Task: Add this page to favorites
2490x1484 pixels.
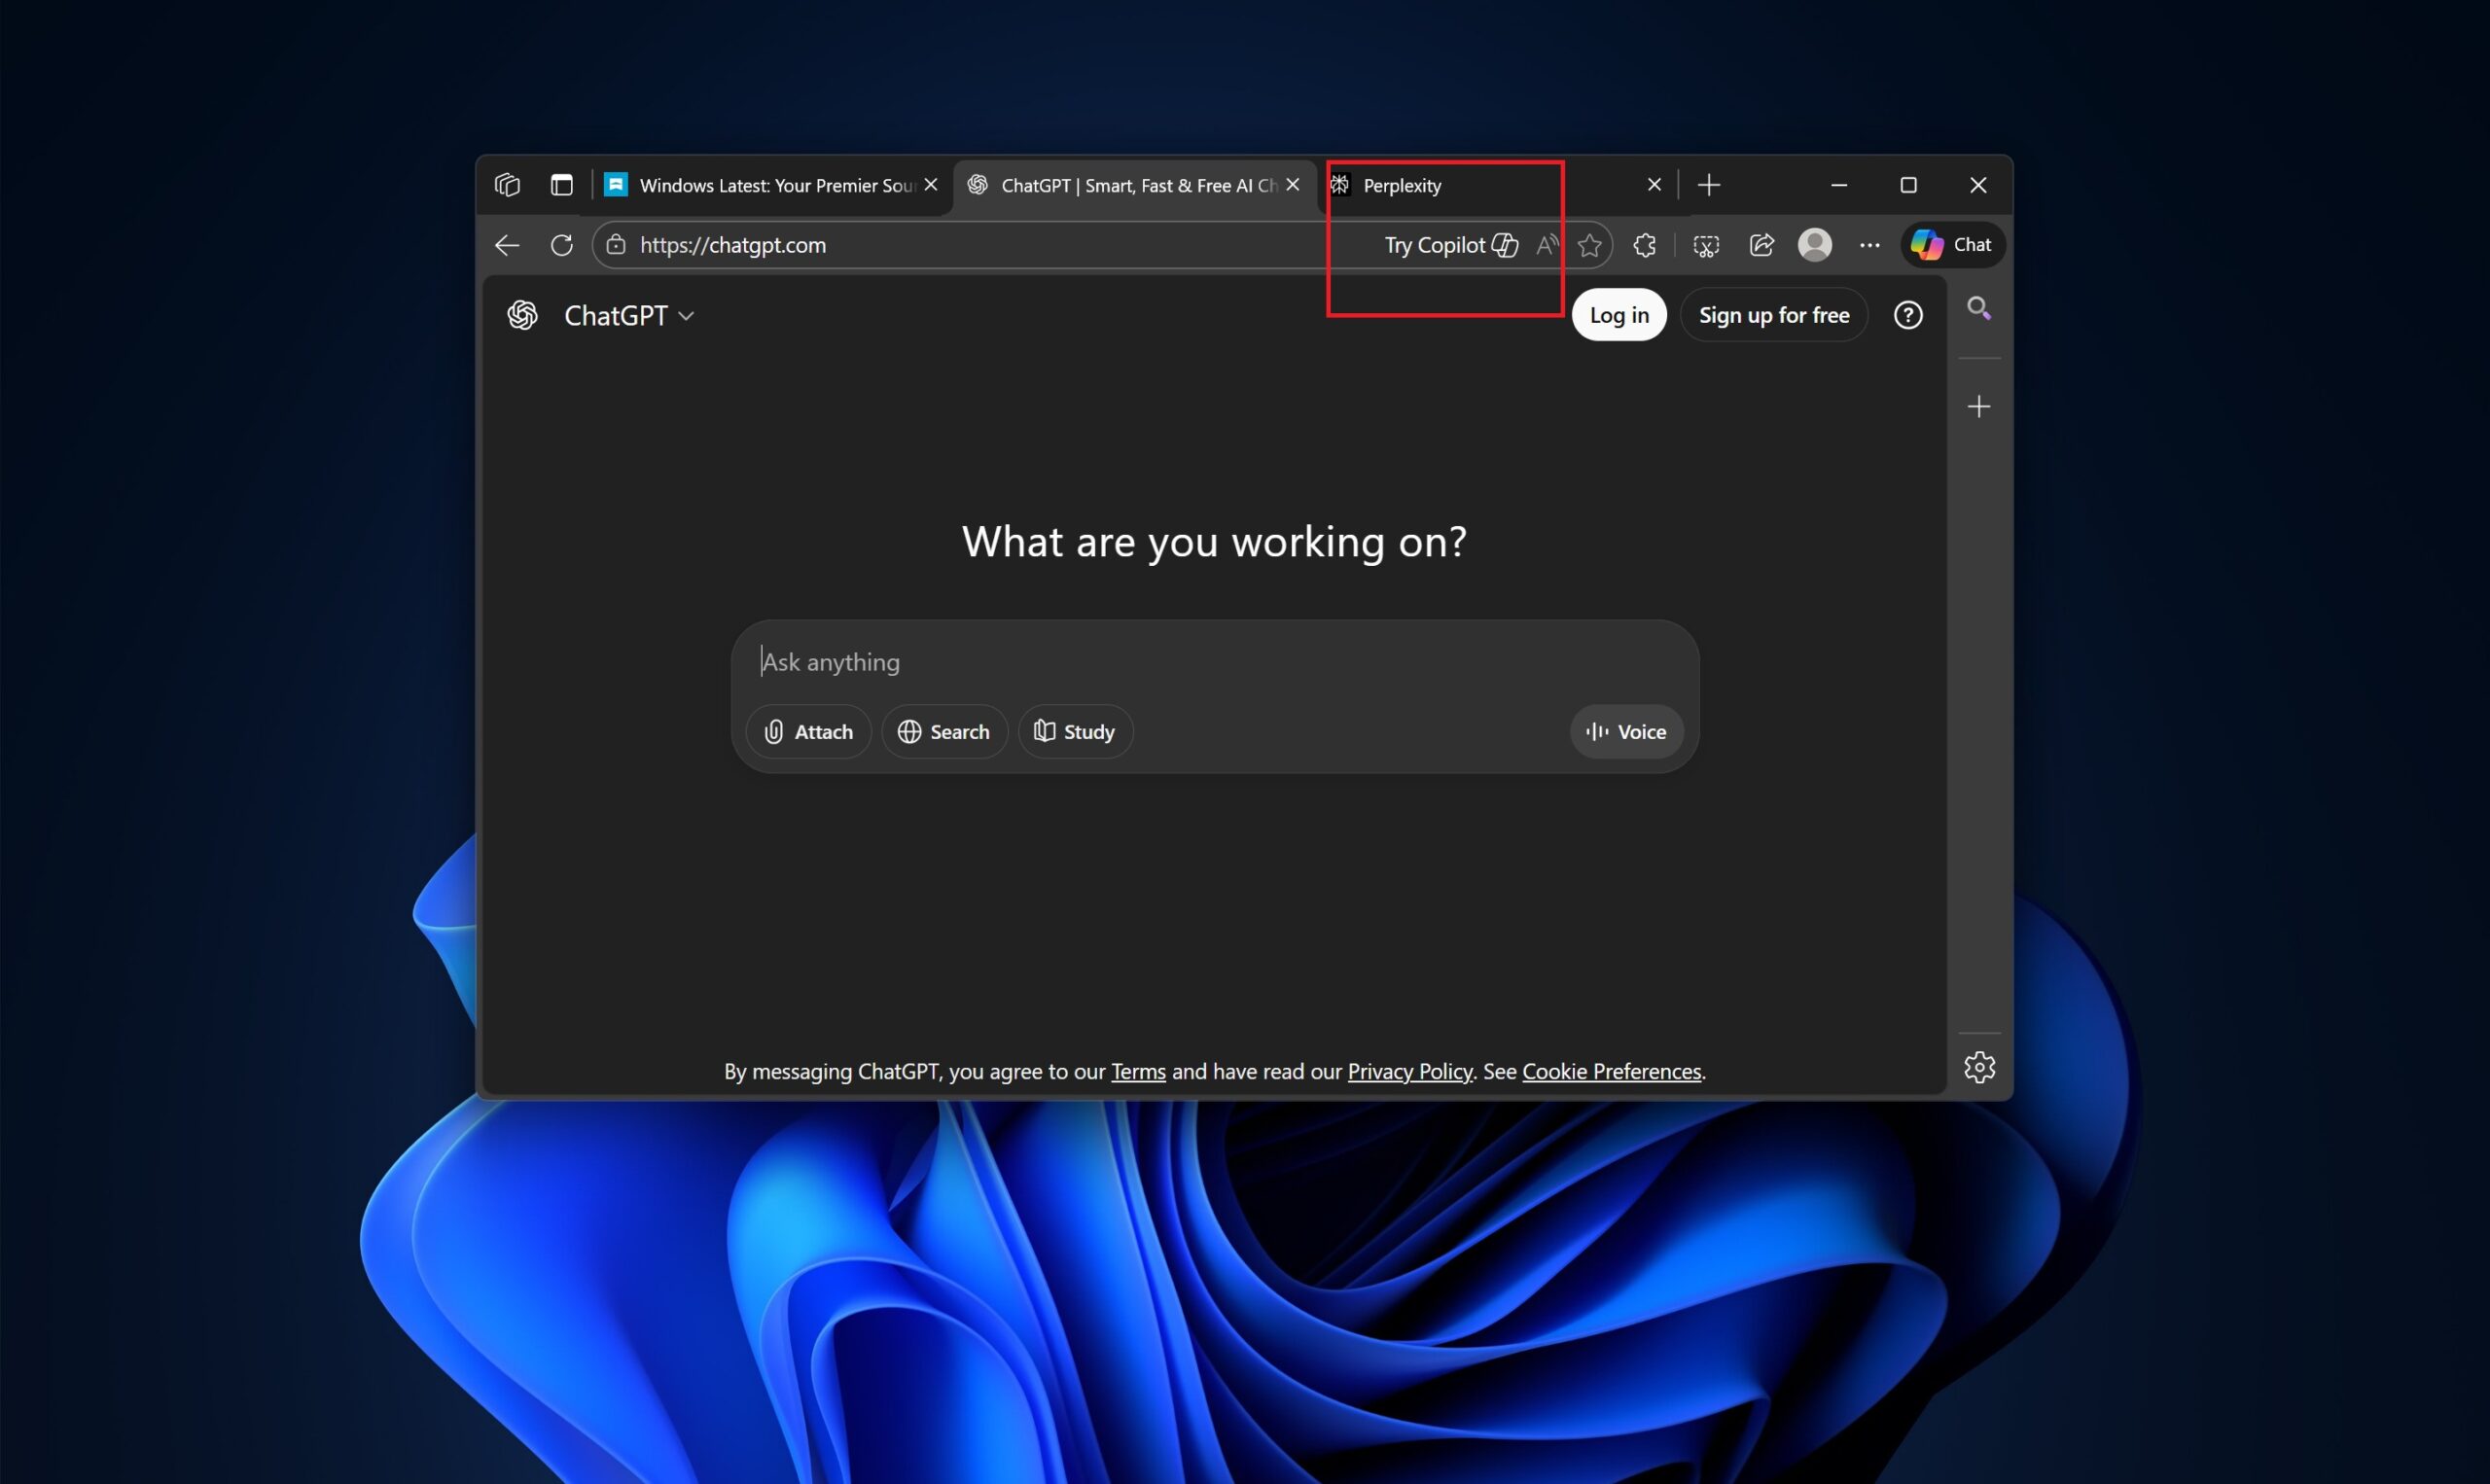Action: point(1589,245)
